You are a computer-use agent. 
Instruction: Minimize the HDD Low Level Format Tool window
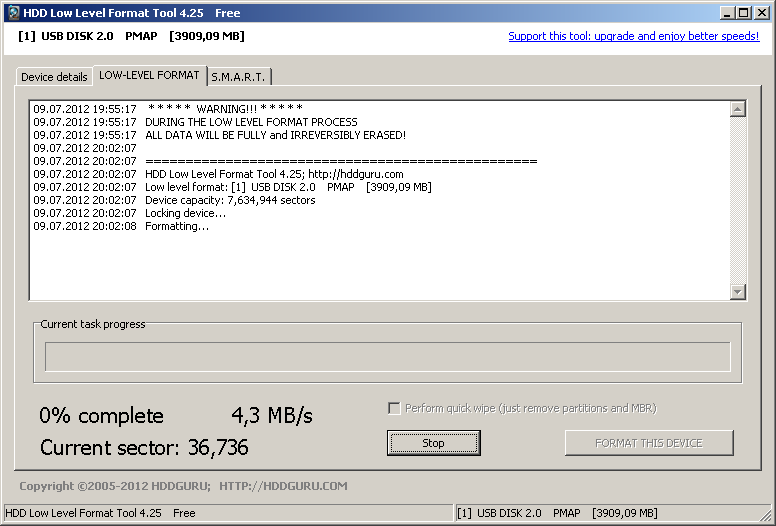[727, 13]
